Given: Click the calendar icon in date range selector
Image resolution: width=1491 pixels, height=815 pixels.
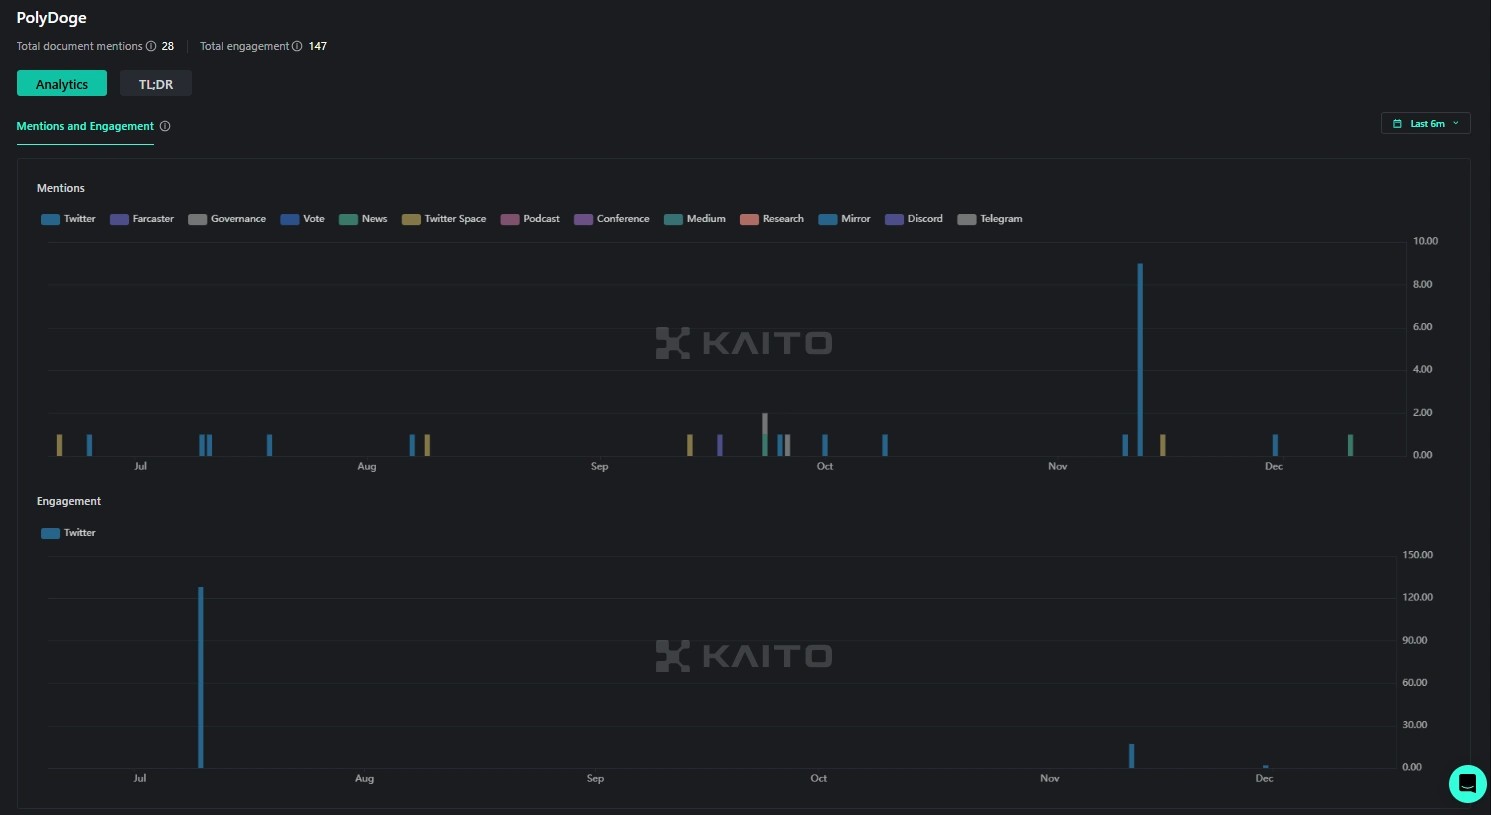Looking at the screenshot, I should click(1397, 124).
